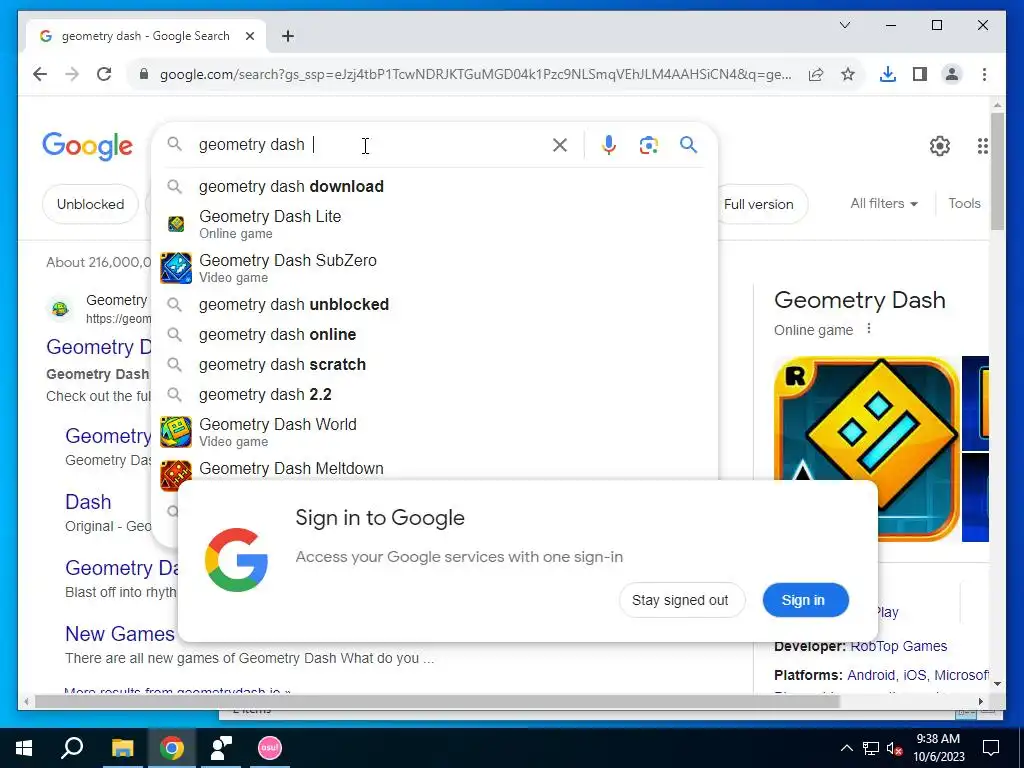
Task: Choose suggestion geometry dash 2.2
Action: (x=434, y=394)
